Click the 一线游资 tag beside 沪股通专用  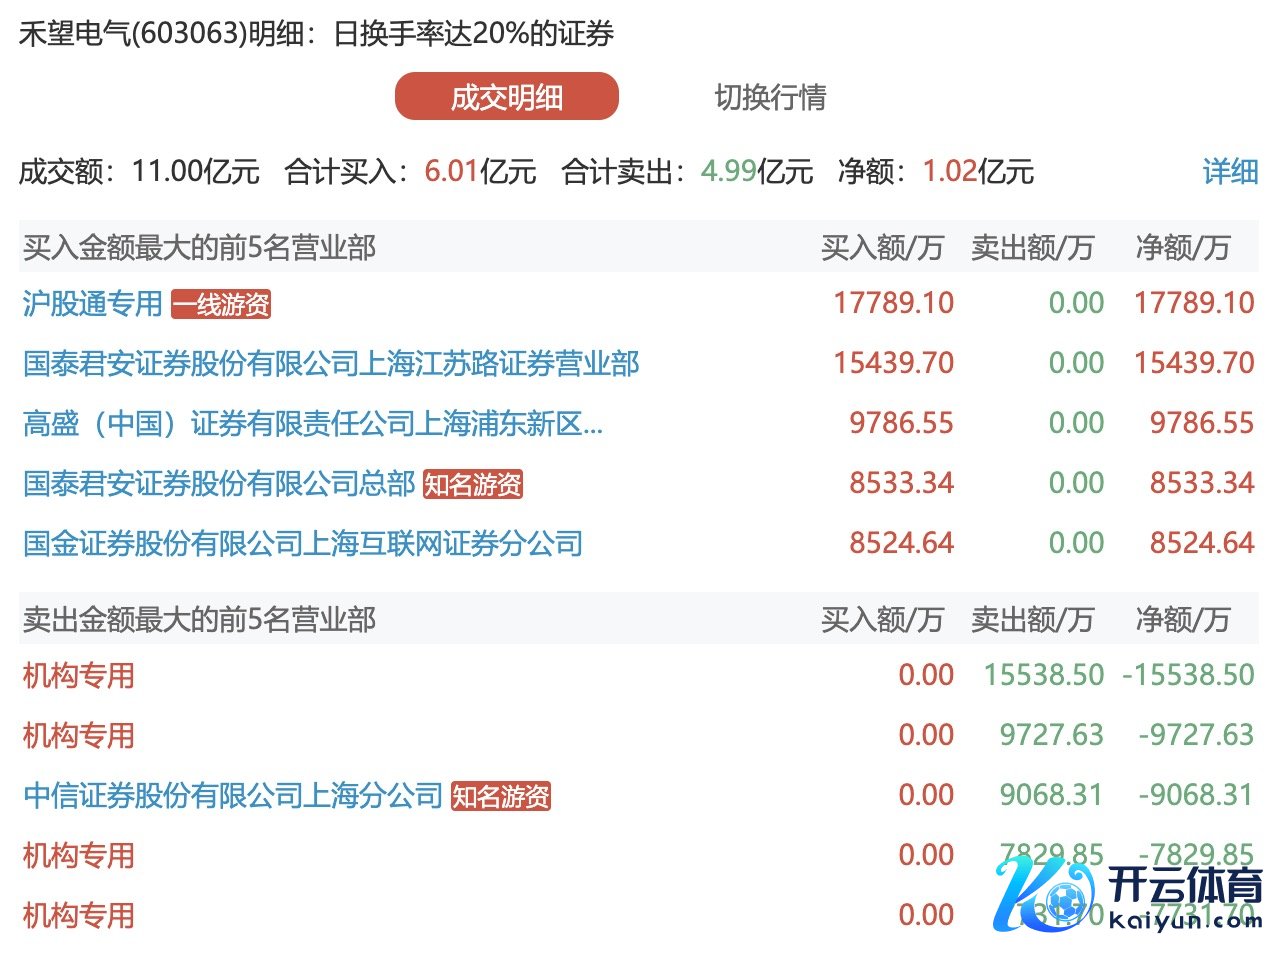point(221,304)
